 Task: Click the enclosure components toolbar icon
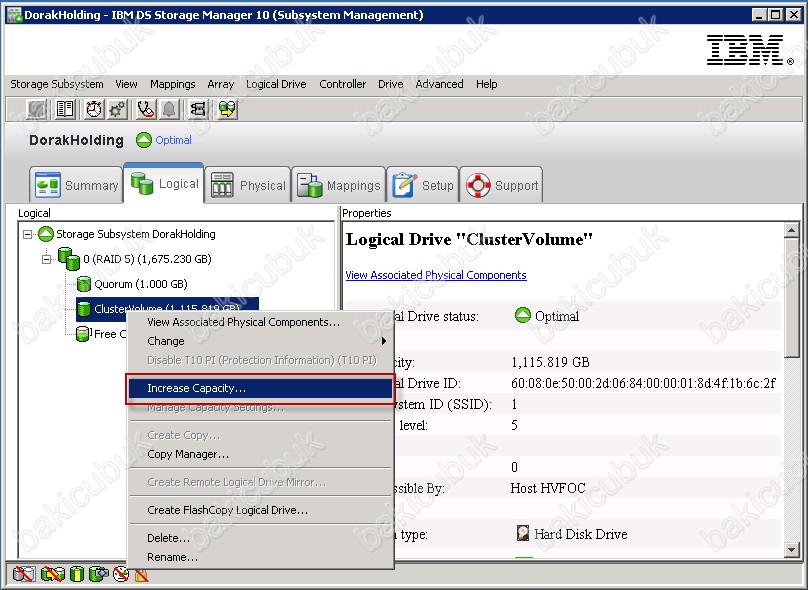coord(198,109)
